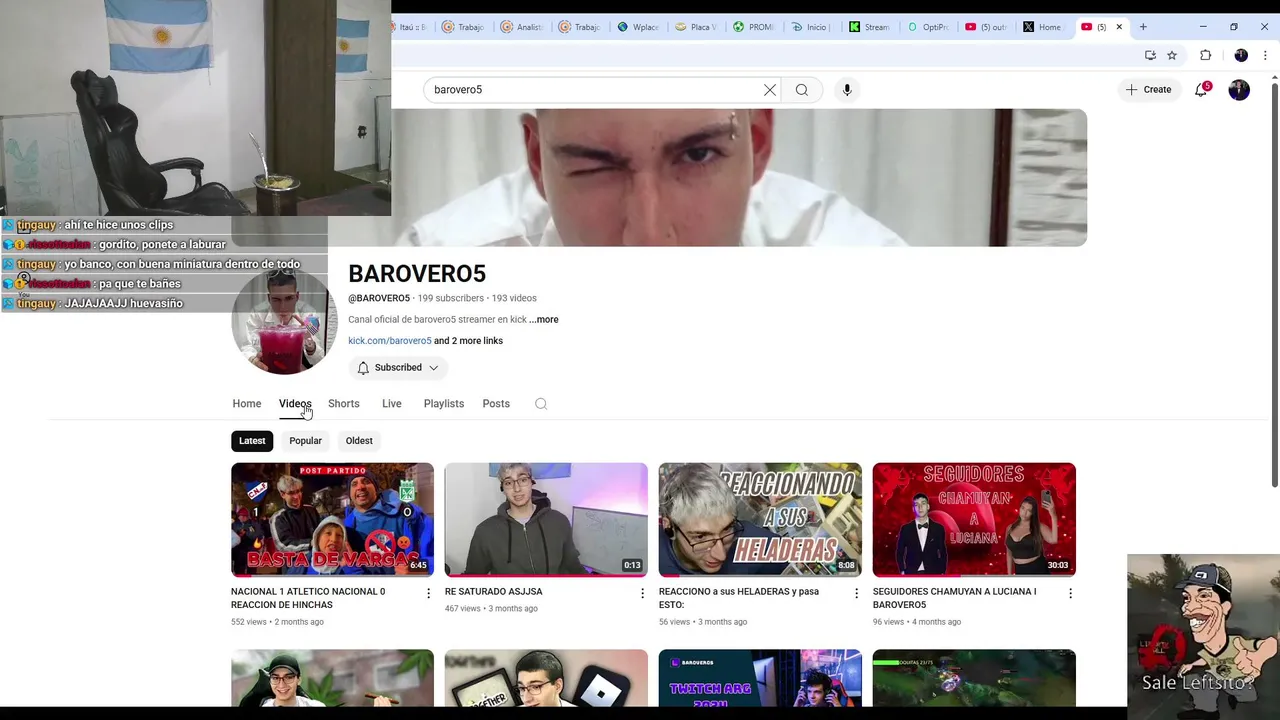Viewport: 1280px width, 720px height.
Task: Clear the barovero5 search text
Action: tap(770, 90)
